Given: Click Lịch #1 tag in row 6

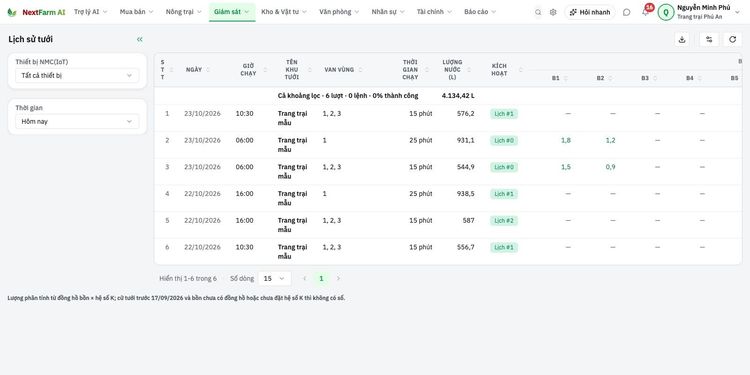Looking at the screenshot, I should click(504, 248).
